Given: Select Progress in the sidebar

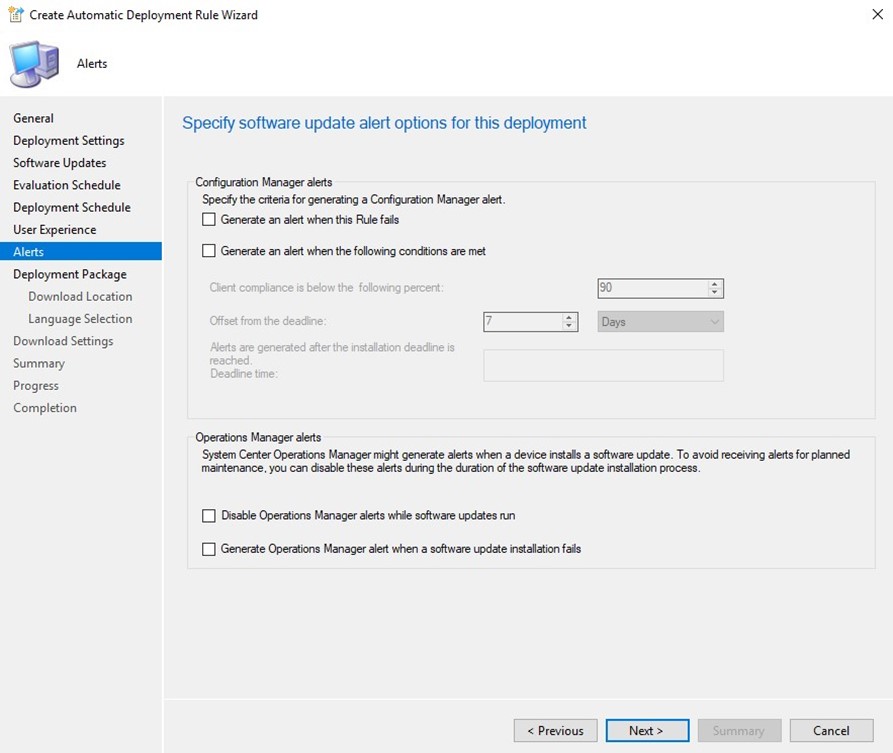Looking at the screenshot, I should (x=36, y=385).
